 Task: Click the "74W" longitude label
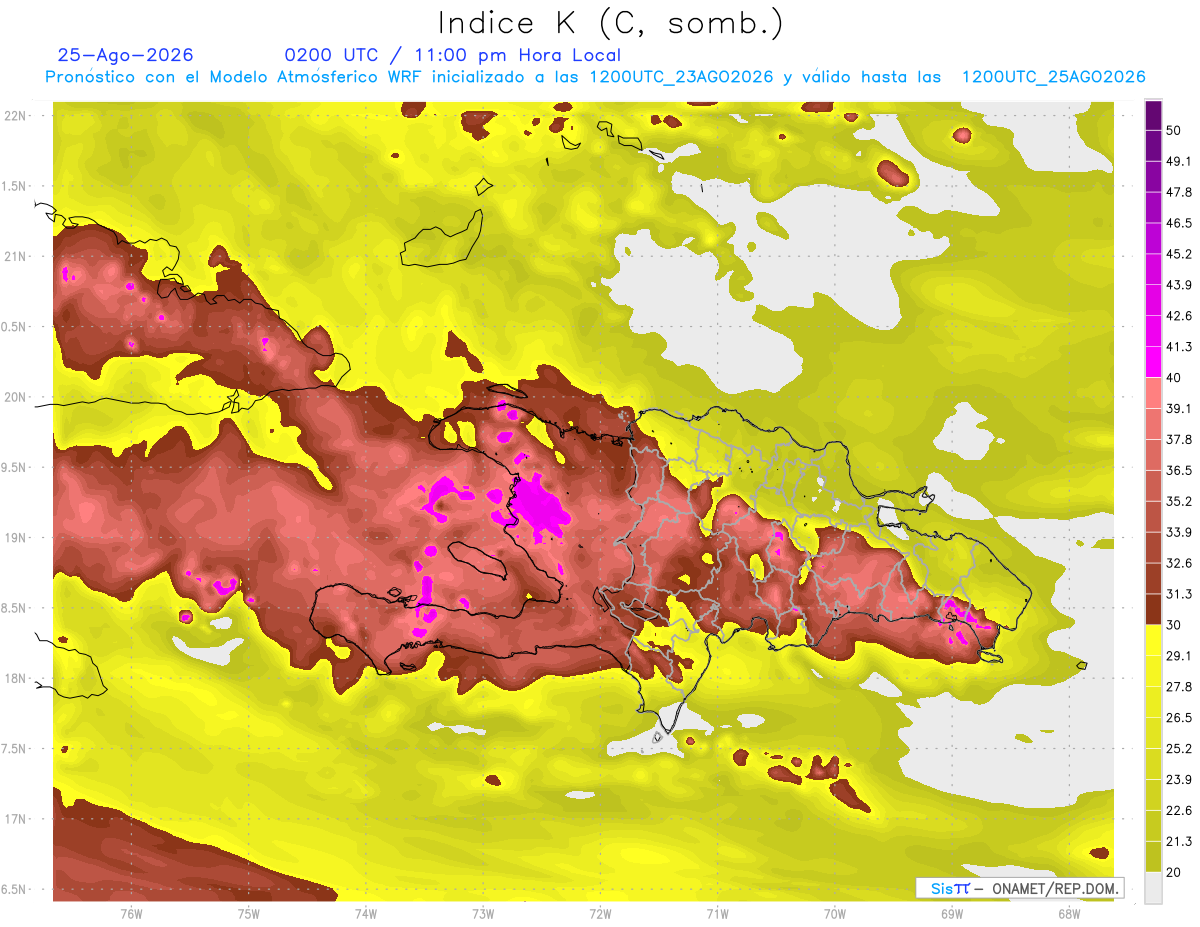pos(365,914)
